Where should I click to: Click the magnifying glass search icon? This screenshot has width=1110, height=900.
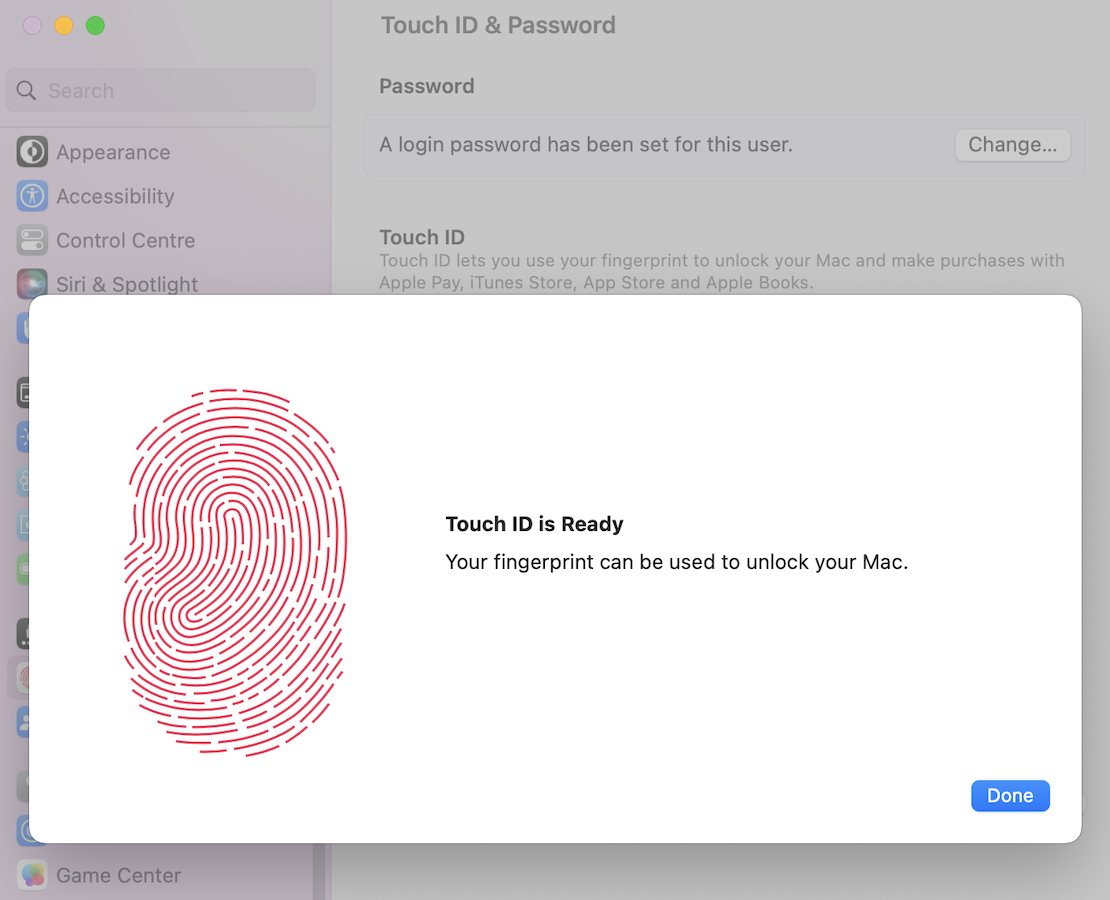(26, 91)
